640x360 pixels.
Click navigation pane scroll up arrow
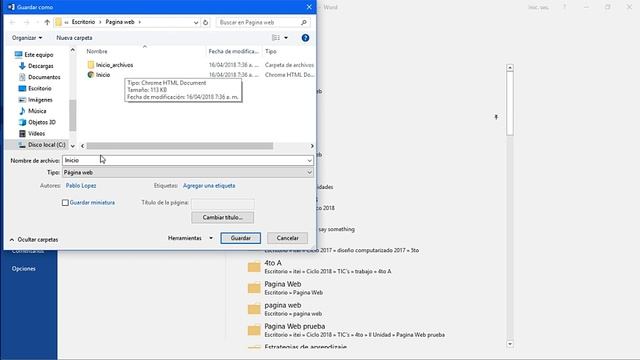73,50
